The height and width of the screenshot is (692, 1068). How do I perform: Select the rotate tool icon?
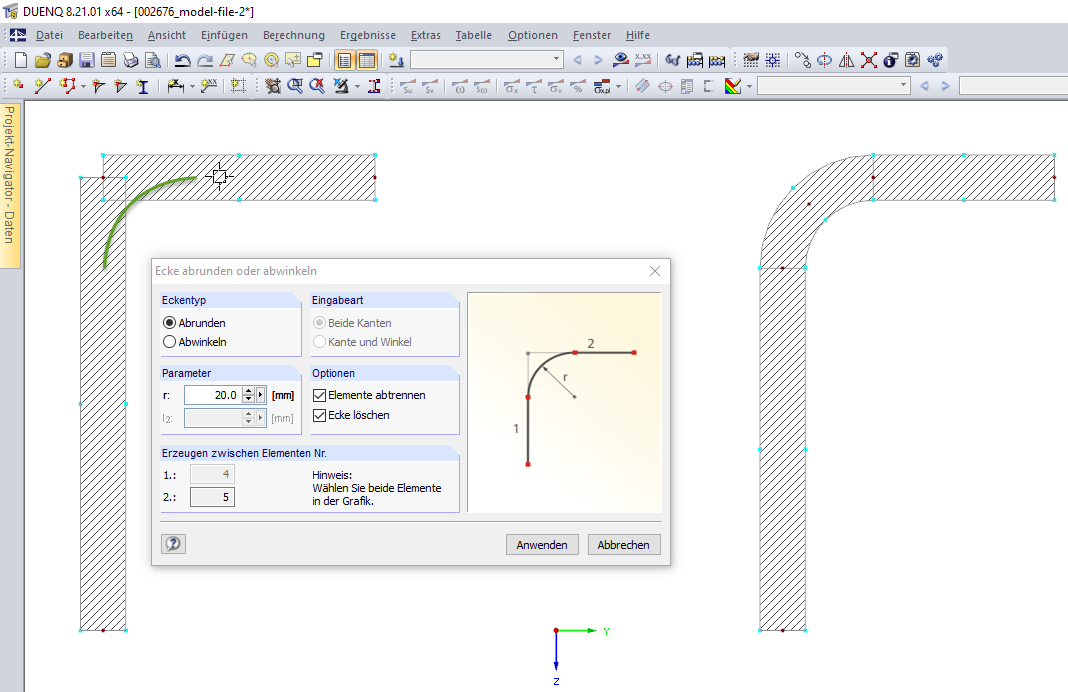click(x=824, y=60)
